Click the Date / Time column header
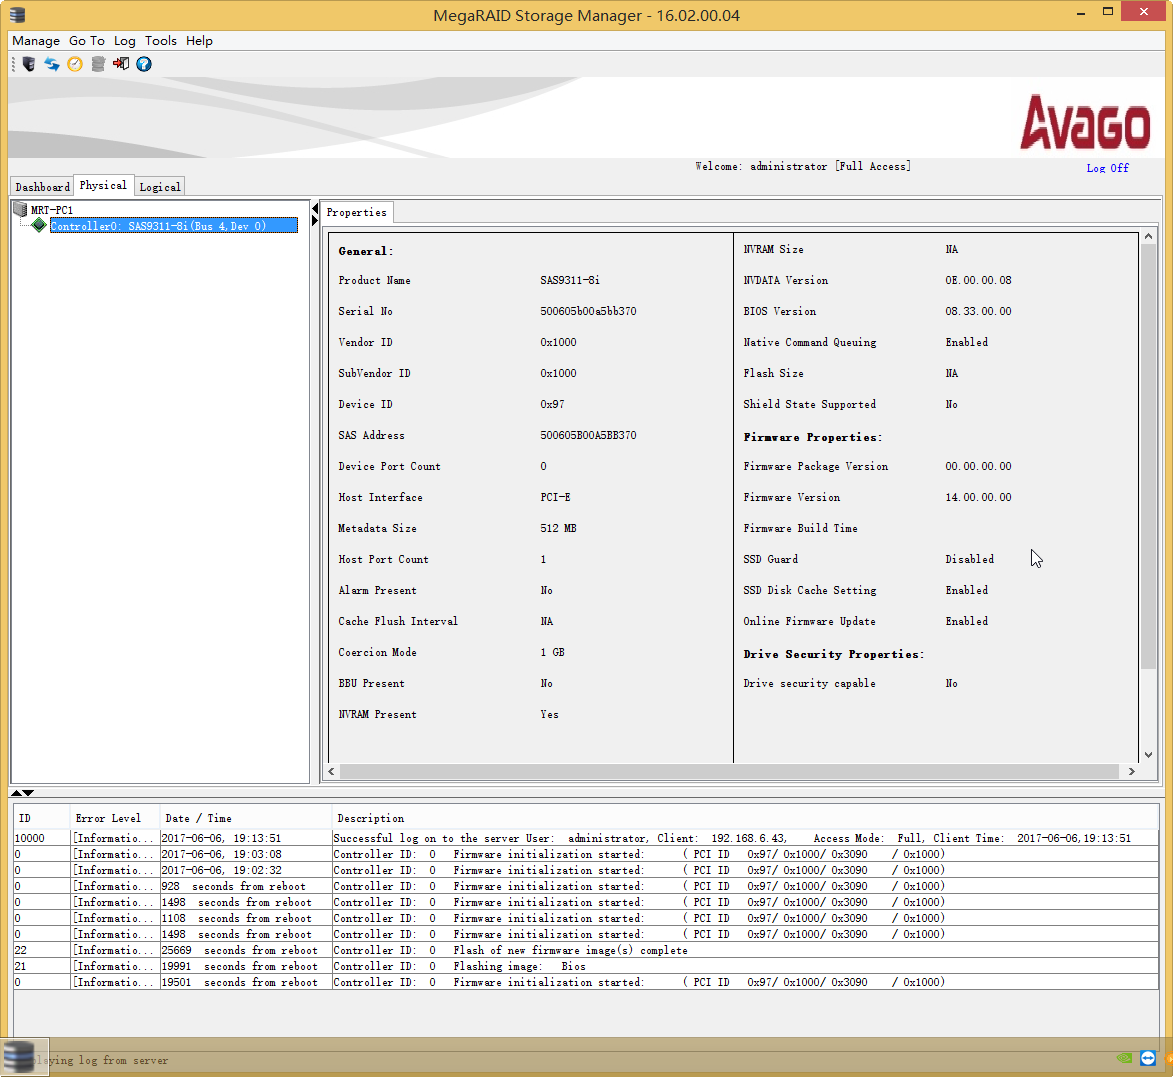 coord(246,818)
